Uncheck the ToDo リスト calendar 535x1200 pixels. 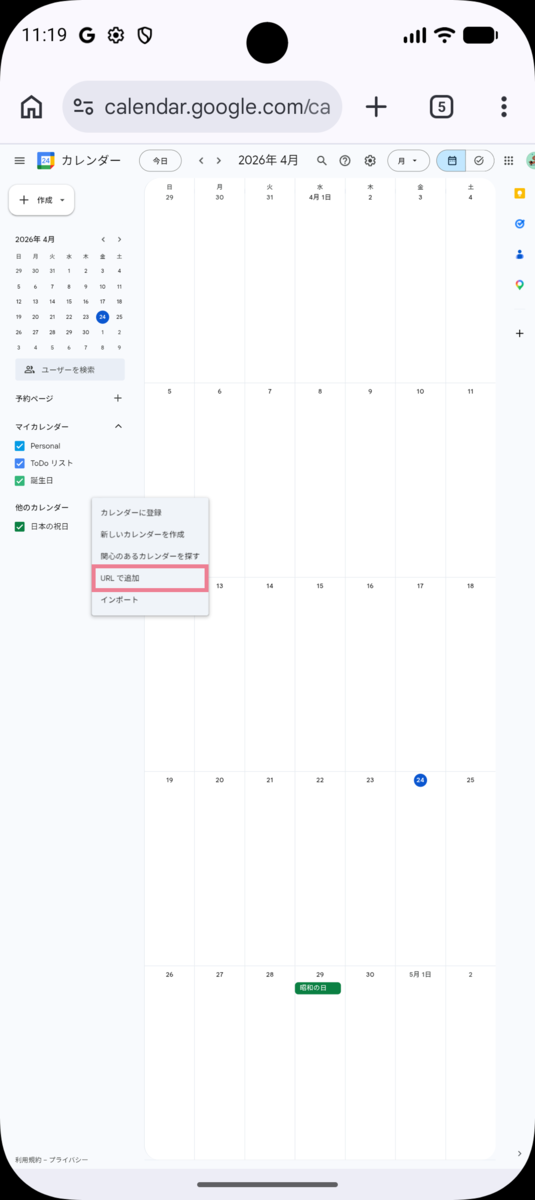20,463
